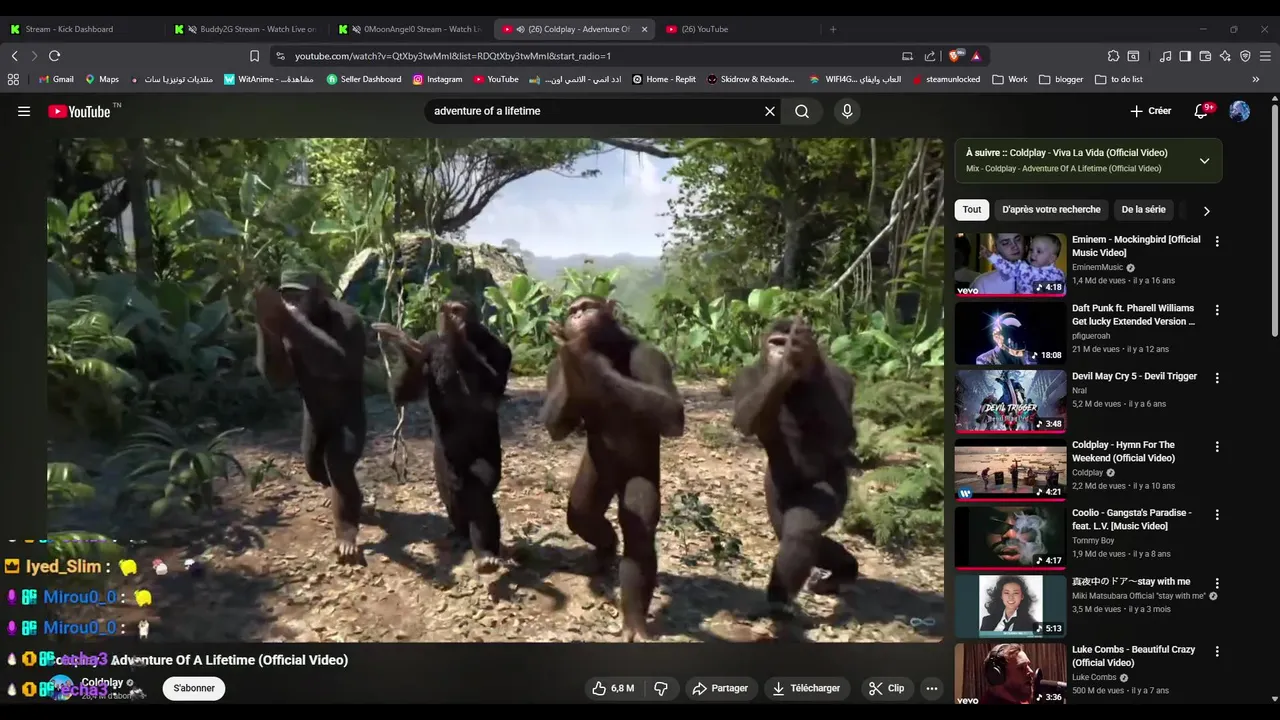Click the video player to pause
This screenshot has width=1280, height=720.
495,390
